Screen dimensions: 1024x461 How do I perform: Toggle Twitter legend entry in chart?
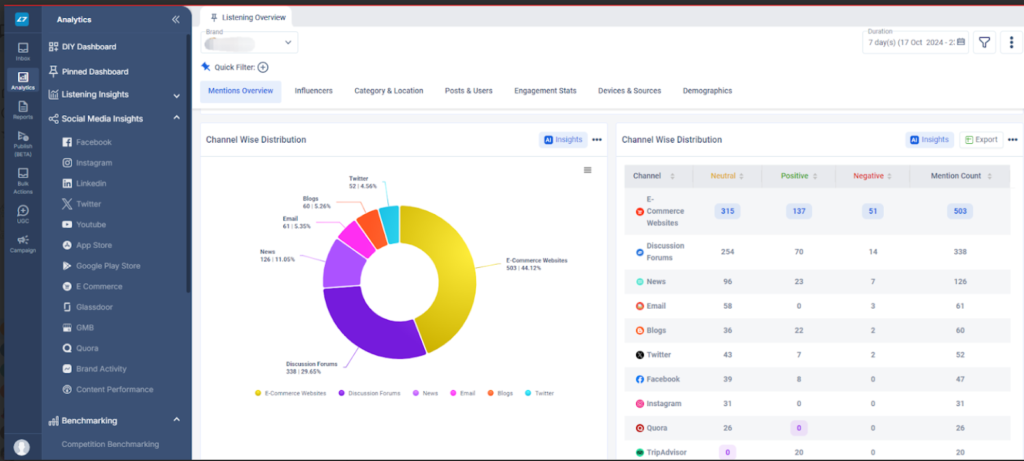click(539, 394)
